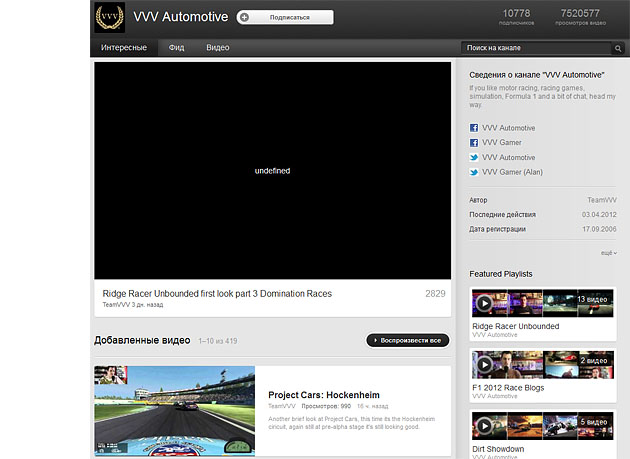Select the Интересные tab
This screenshot has height=459, width=630.
tap(124, 48)
